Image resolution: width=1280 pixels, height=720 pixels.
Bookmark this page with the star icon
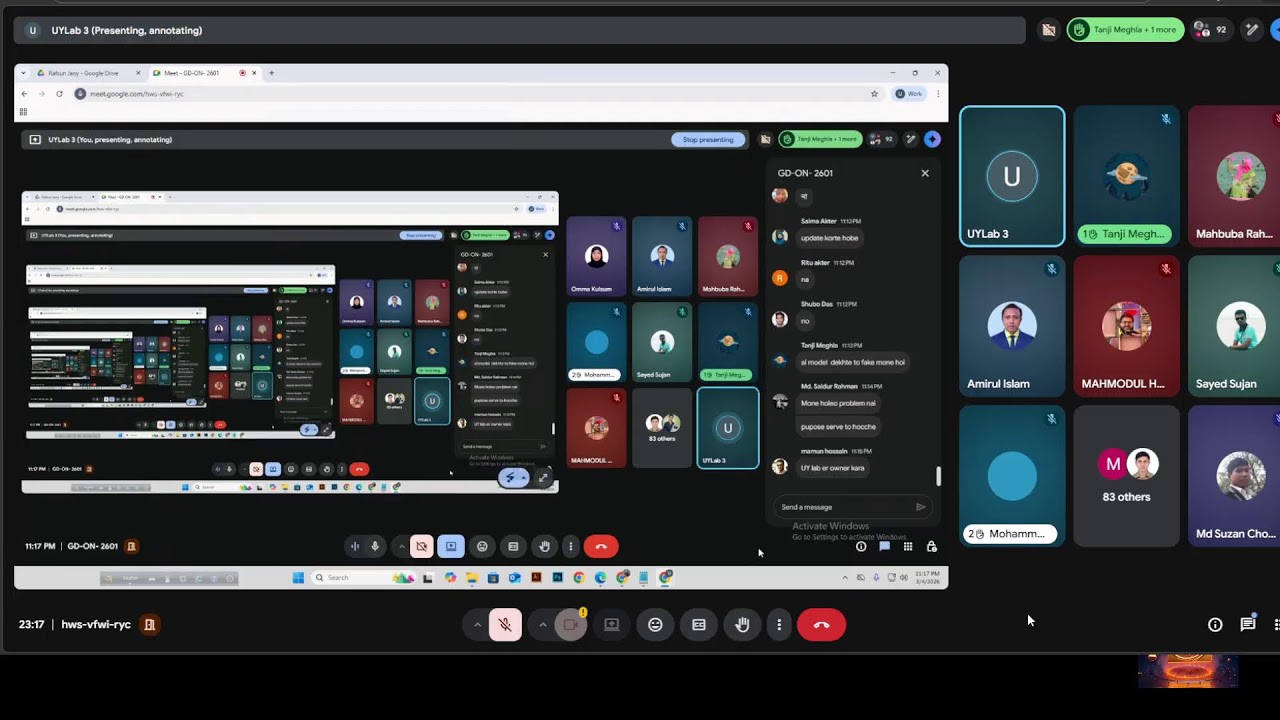pos(874,94)
